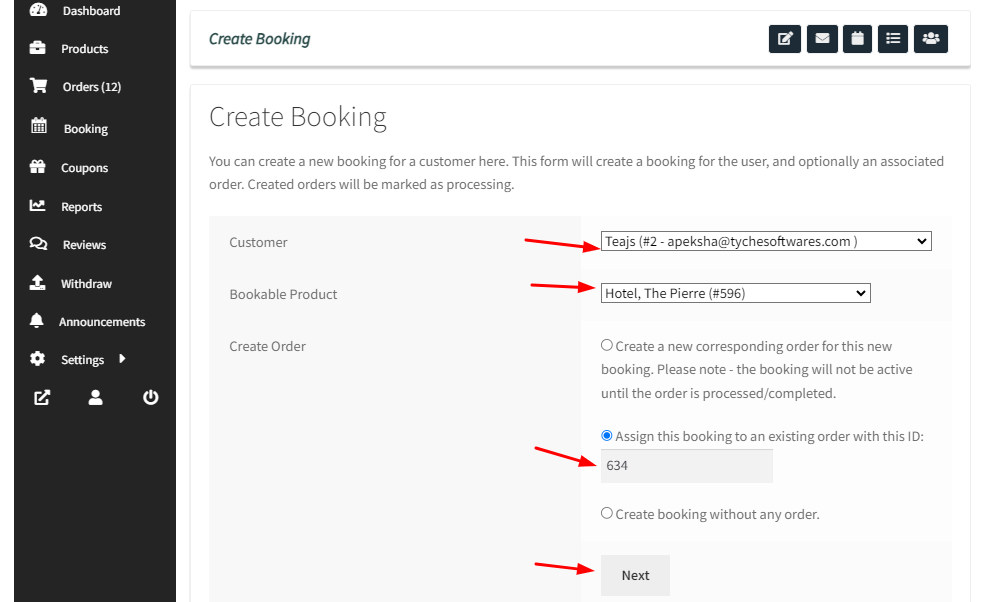Open the Customer dropdown
The width and height of the screenshot is (988, 602).
pyautogui.click(x=766, y=241)
